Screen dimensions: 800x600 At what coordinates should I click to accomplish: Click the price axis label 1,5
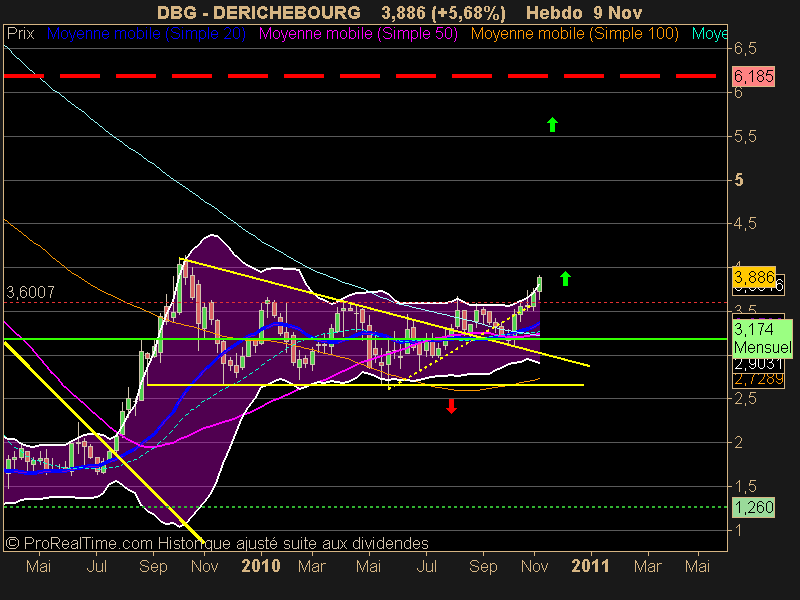coord(745,486)
